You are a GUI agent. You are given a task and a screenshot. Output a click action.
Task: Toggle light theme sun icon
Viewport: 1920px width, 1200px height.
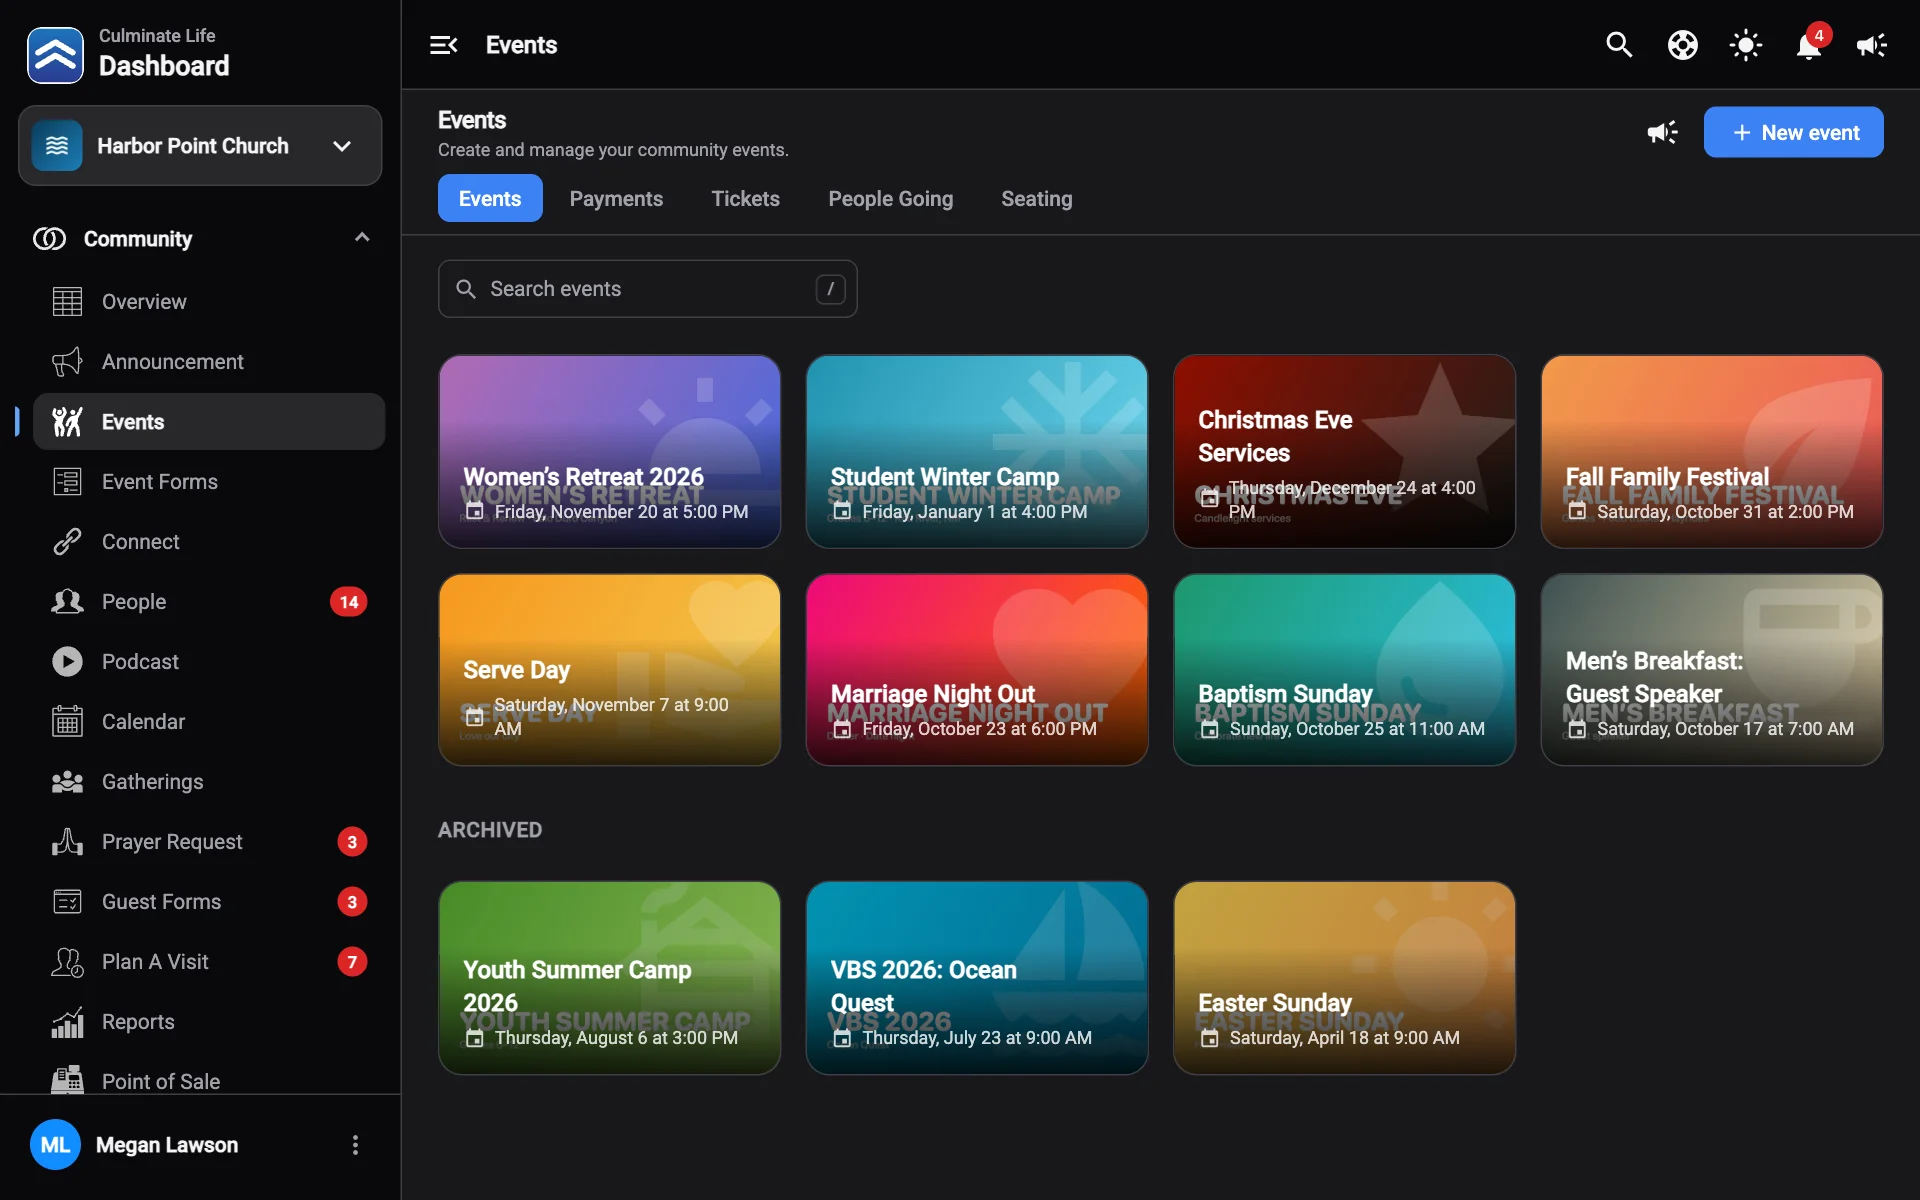[1745, 45]
